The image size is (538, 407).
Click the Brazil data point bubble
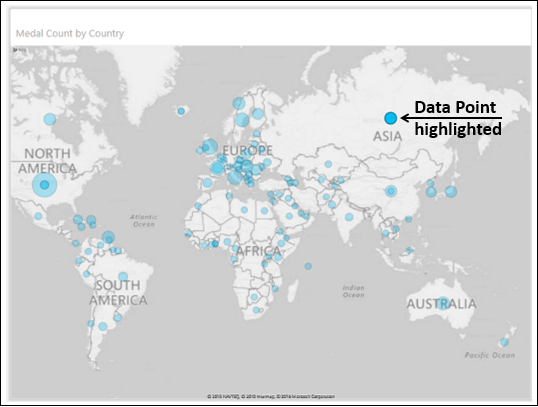[x=123, y=276]
